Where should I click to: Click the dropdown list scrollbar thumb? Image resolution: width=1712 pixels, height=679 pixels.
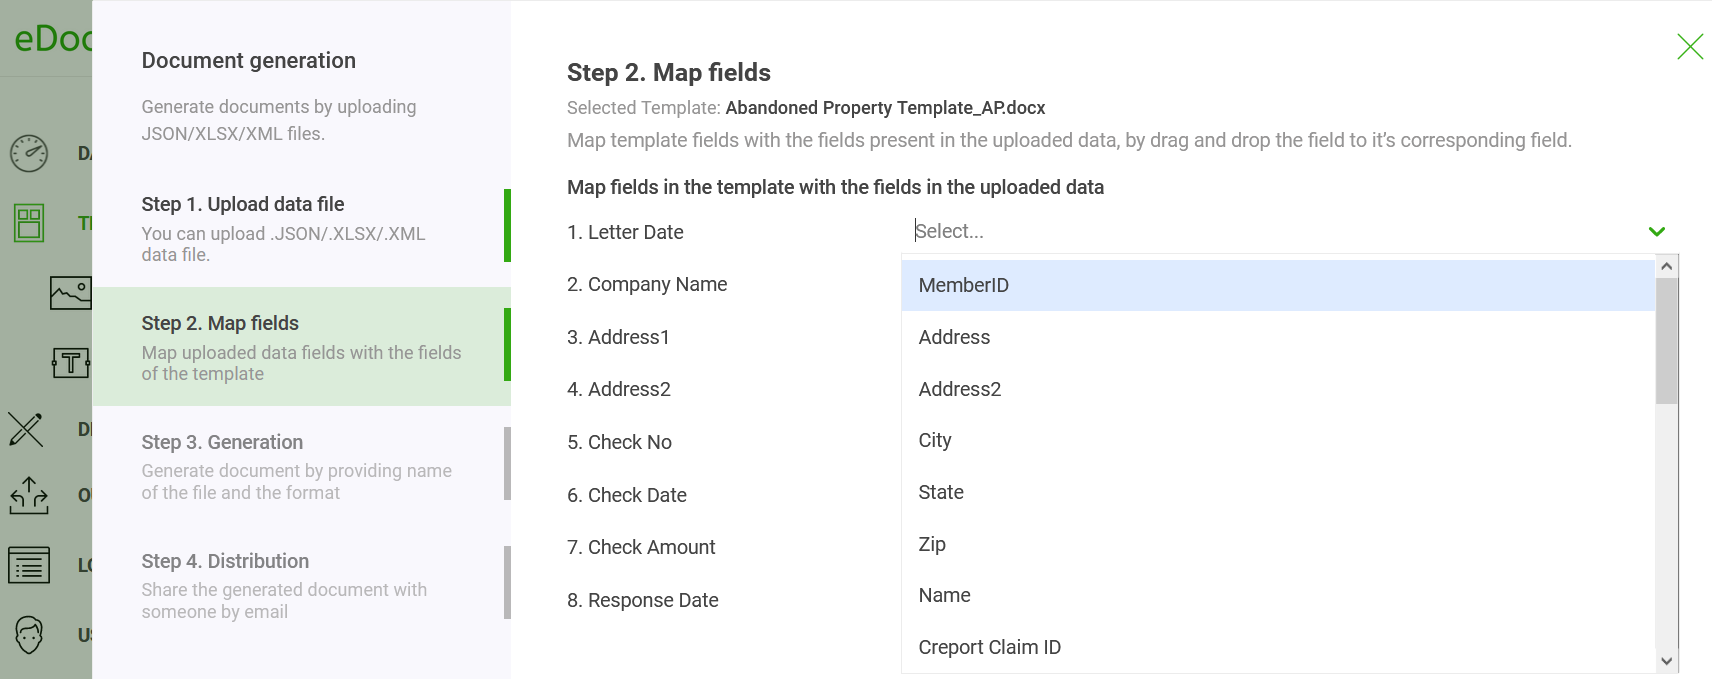pyautogui.click(x=1666, y=340)
